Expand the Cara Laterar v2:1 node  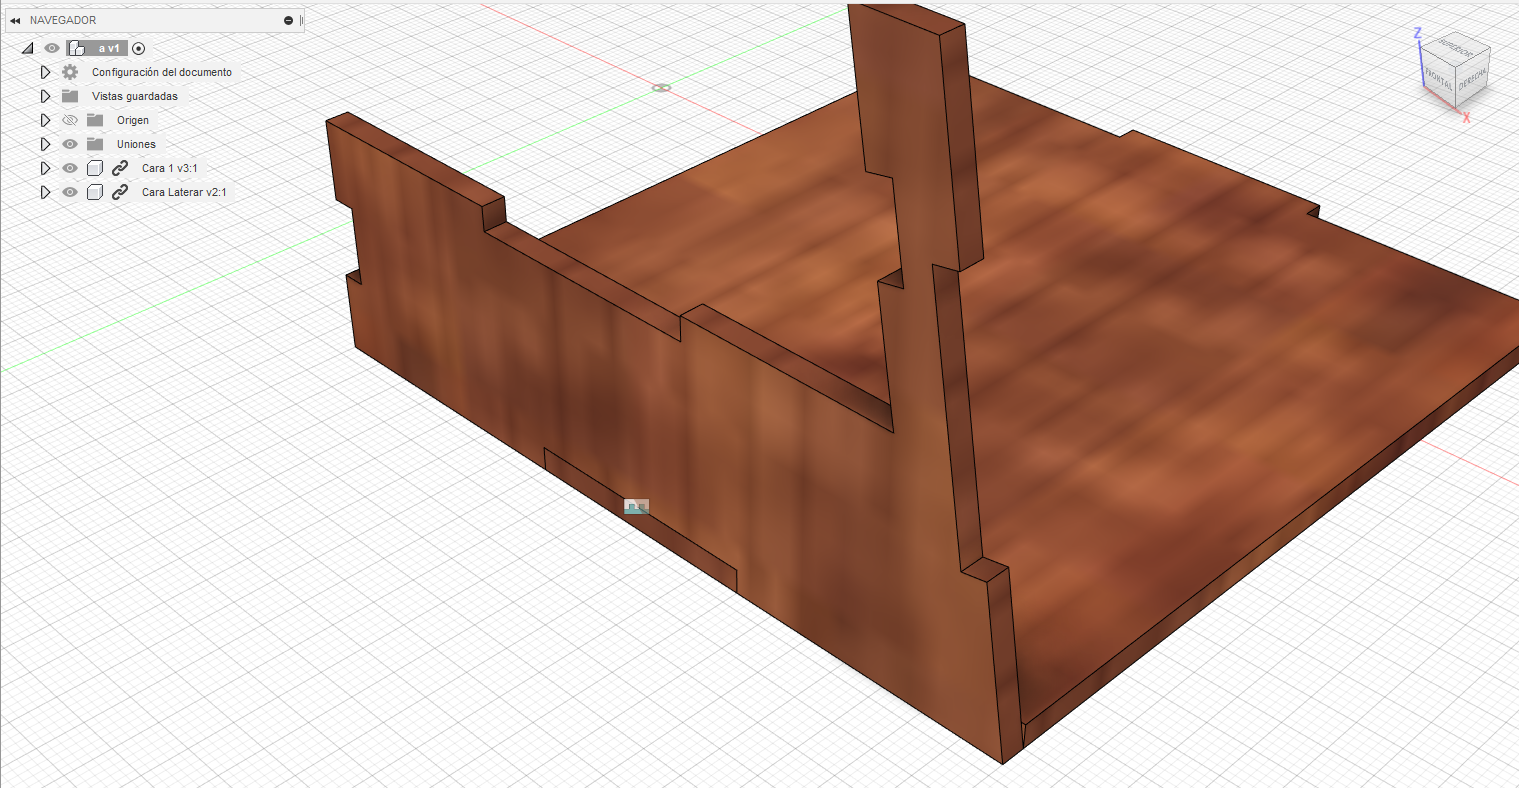tap(45, 192)
